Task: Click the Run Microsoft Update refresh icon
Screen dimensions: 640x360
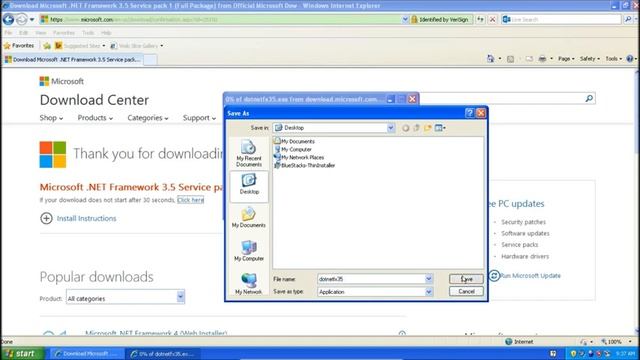Action: click(x=494, y=276)
